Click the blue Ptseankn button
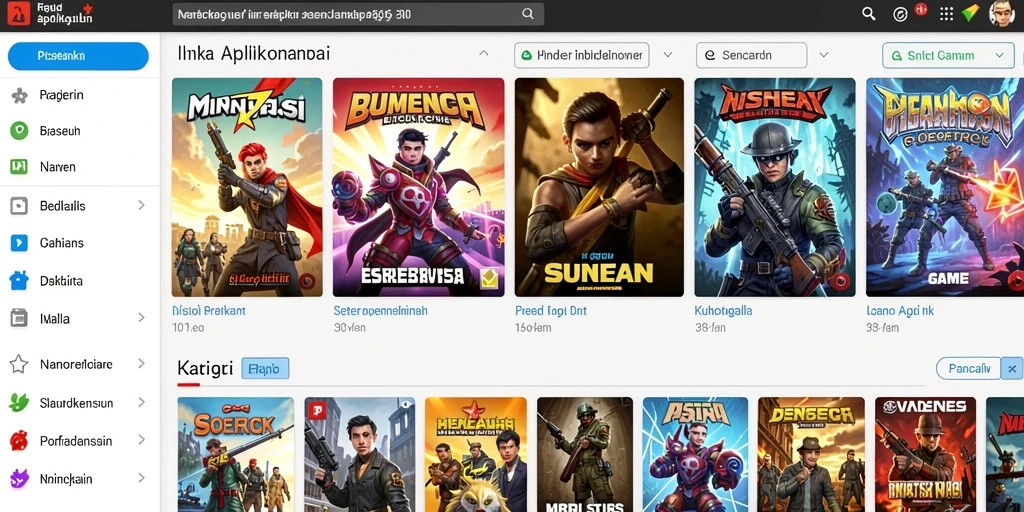The width and height of the screenshot is (1024, 512). tap(78, 56)
